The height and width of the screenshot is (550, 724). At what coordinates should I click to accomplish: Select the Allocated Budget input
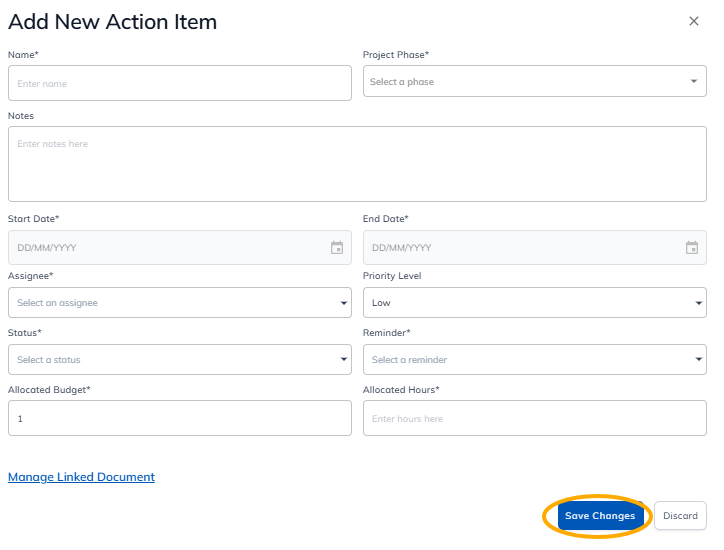click(179, 418)
